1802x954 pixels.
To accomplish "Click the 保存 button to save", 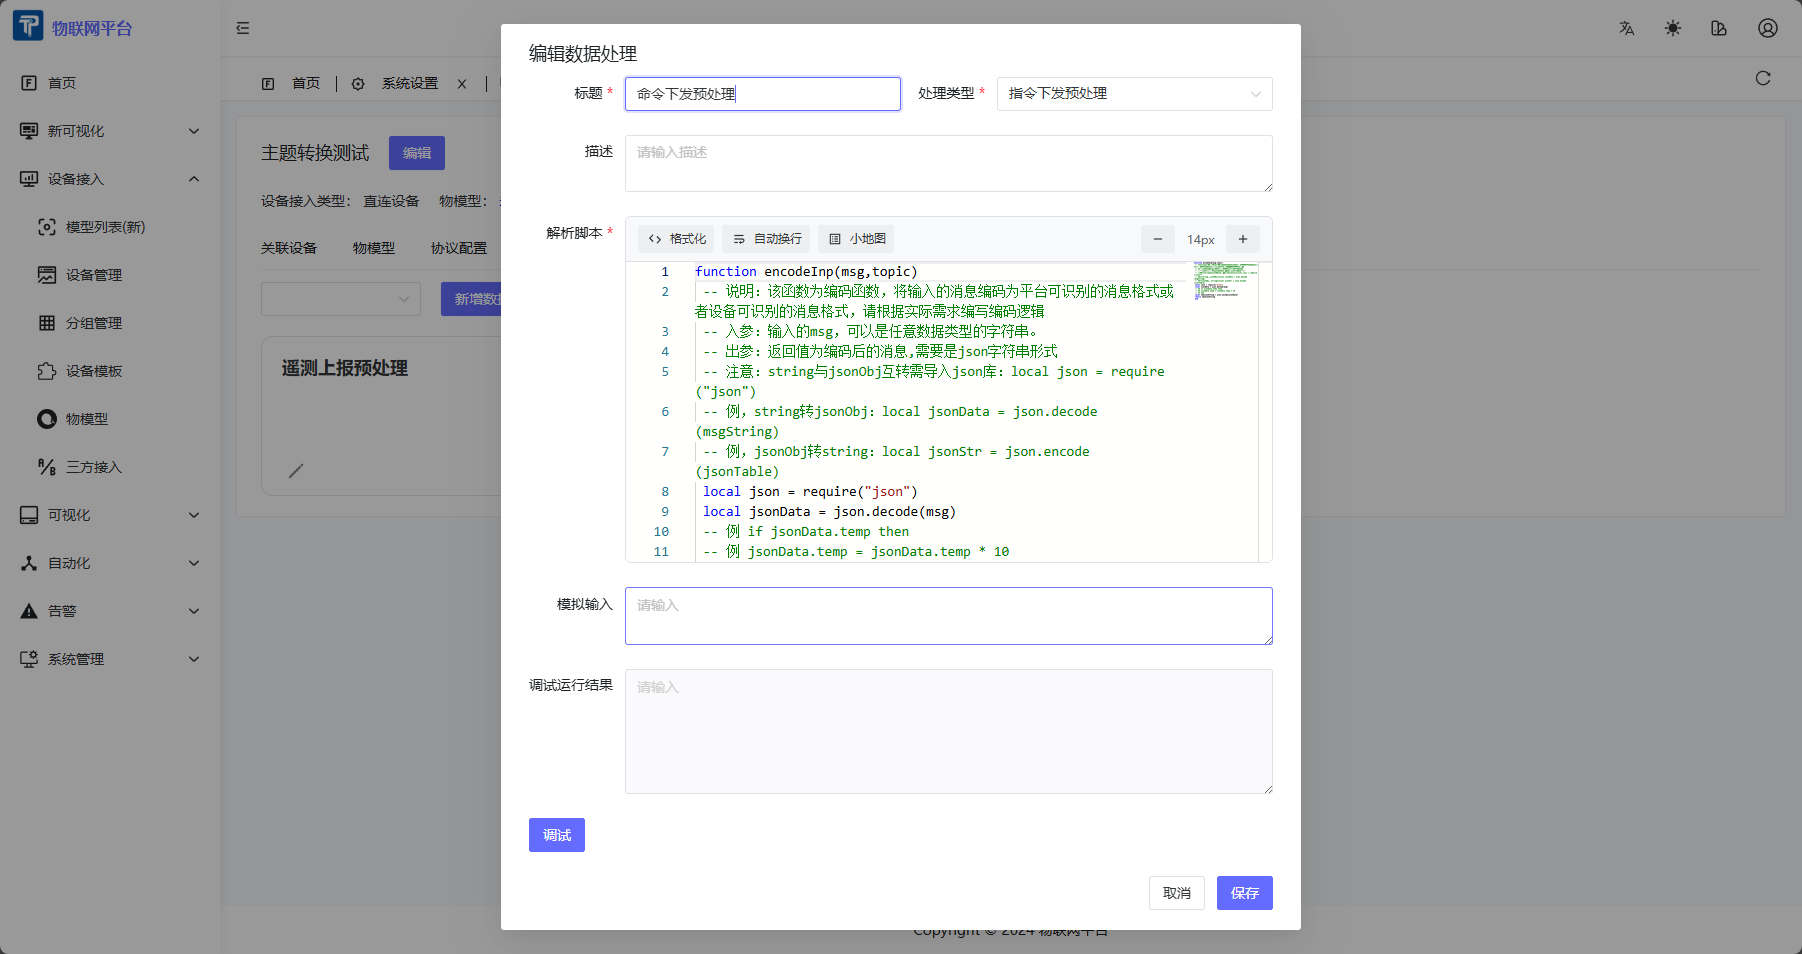I will (x=1244, y=892).
